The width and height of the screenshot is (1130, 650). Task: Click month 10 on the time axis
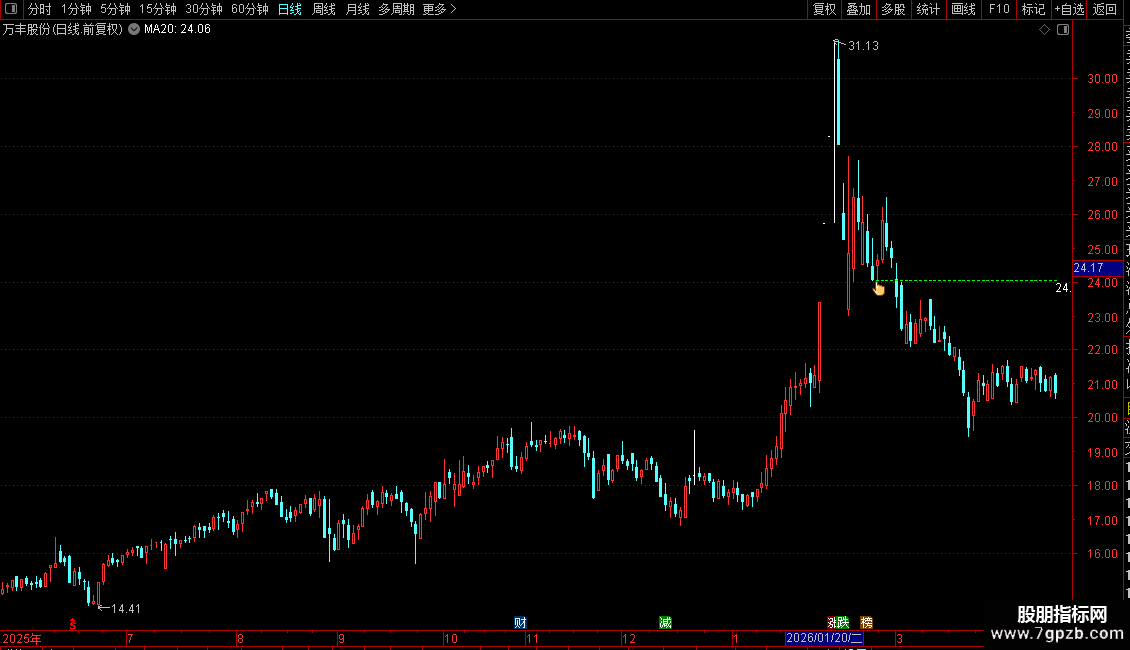(450, 638)
